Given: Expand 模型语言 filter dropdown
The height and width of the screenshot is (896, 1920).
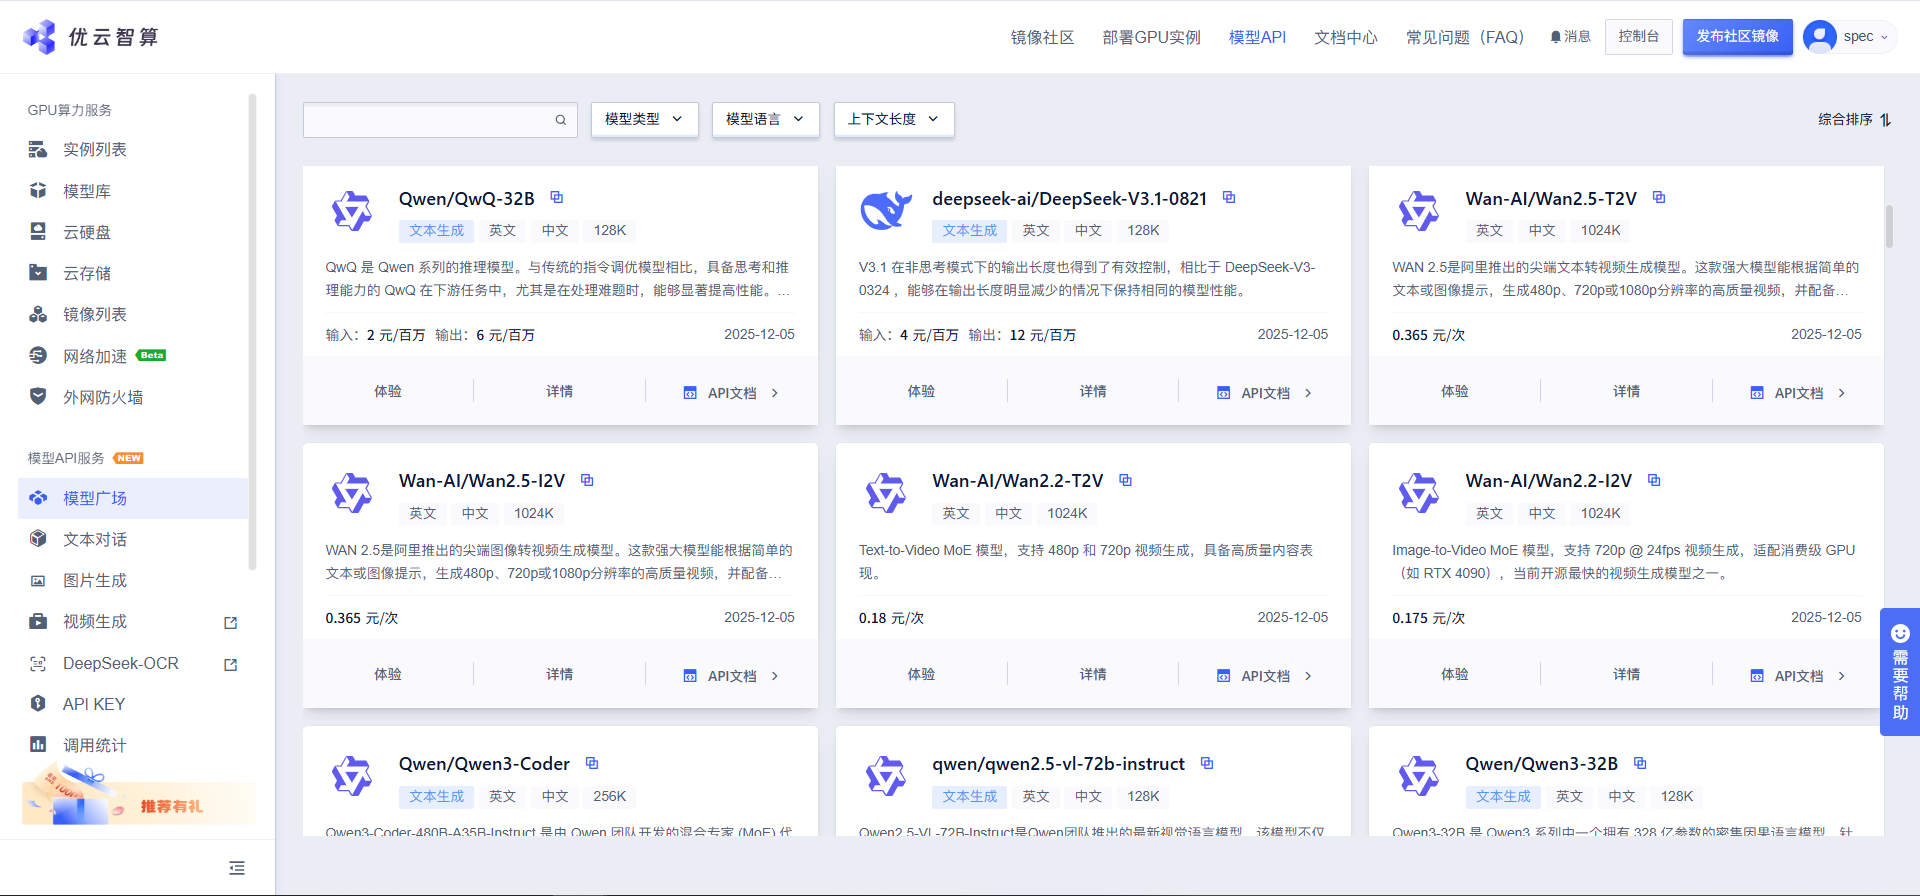Looking at the screenshot, I should pos(765,119).
